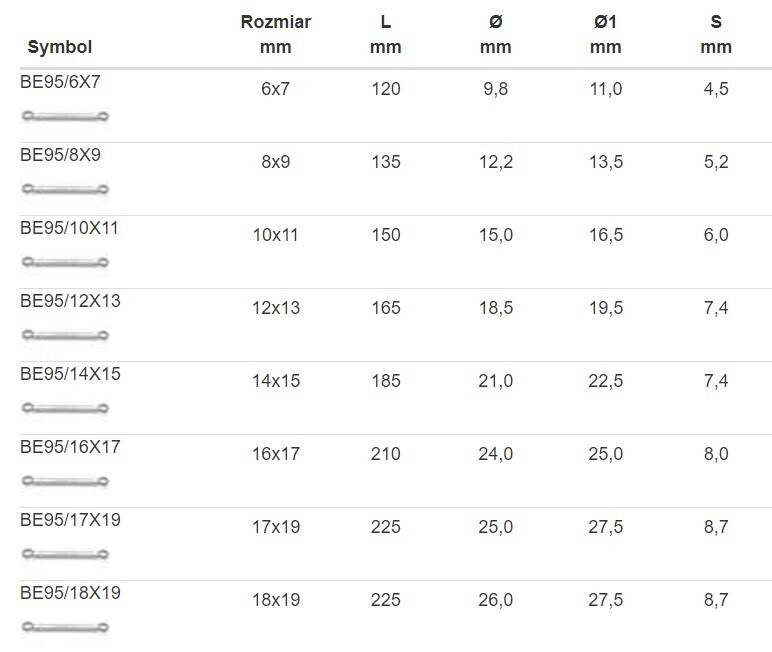Open the wrench picture under BE95/14X15
Image resolution: width=772 pixels, height=652 pixels.
tap(65, 408)
